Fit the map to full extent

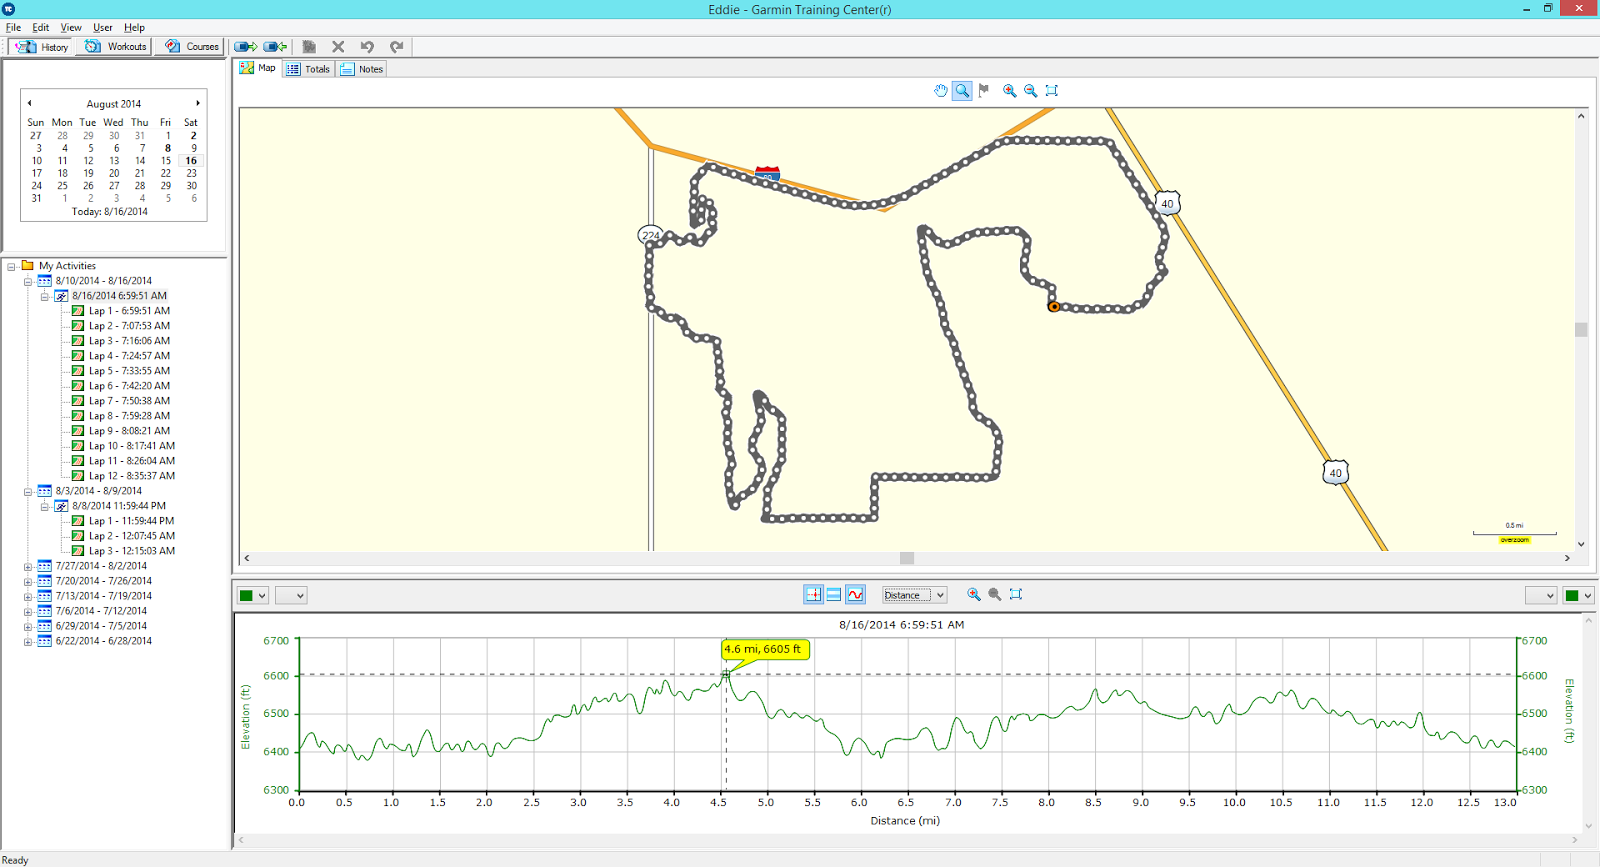click(1052, 90)
